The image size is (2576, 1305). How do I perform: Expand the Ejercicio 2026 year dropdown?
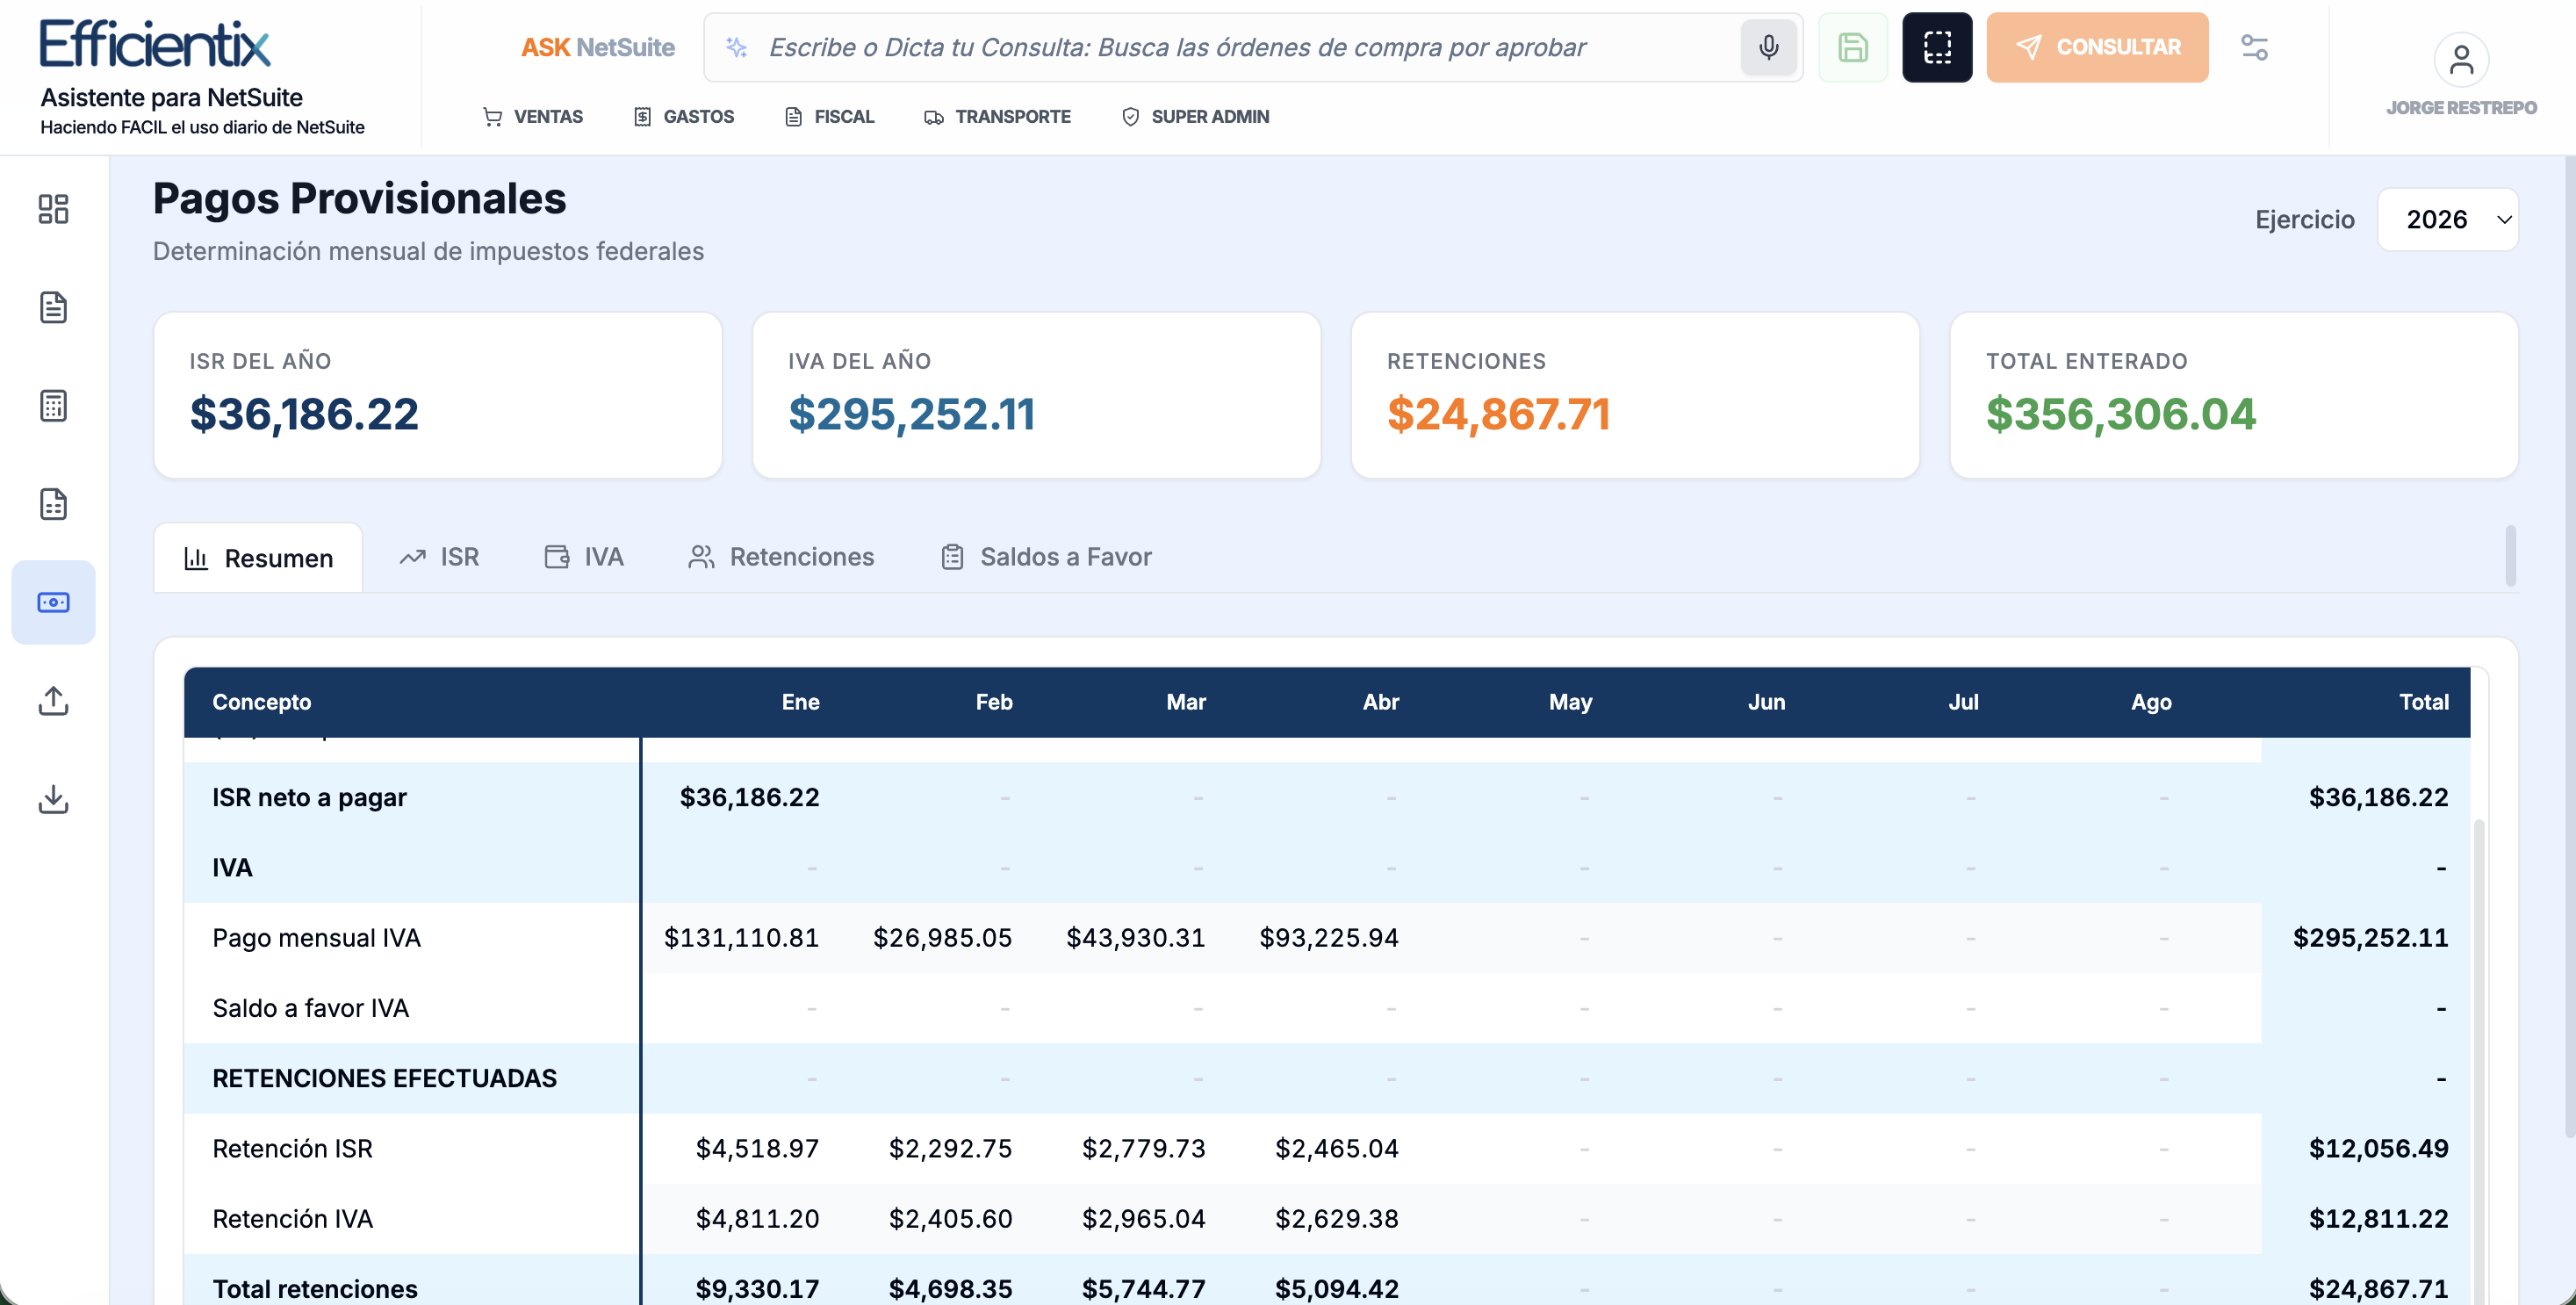coord(2447,220)
